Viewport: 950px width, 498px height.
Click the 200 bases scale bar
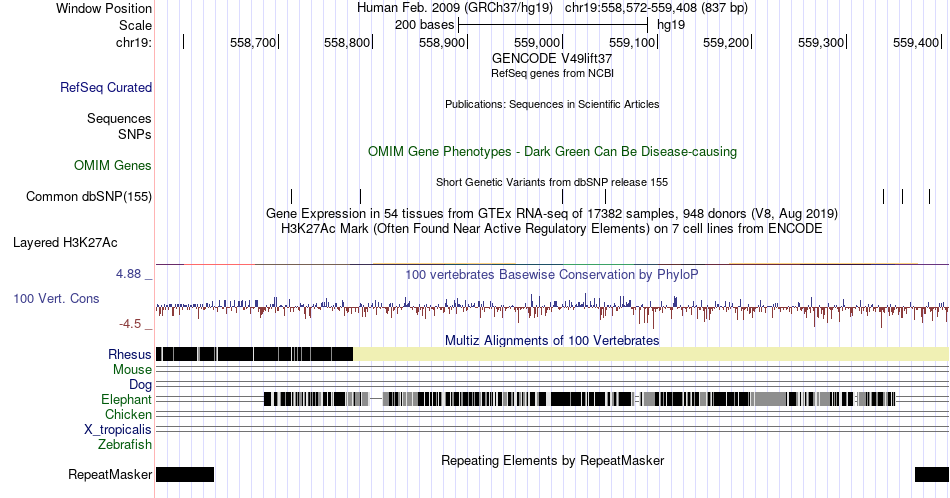pos(553,25)
